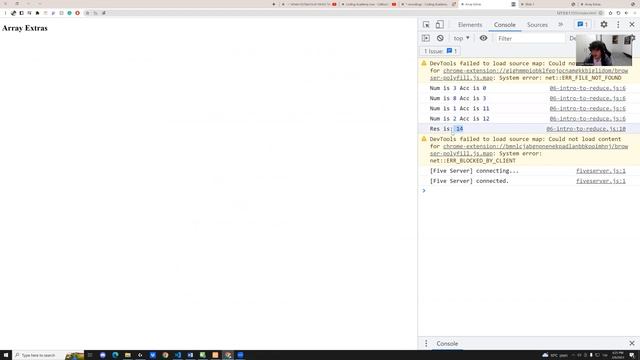Open source link for 'Num is 8 Acc is 3'
640x360 pixels.
(x=587, y=98)
